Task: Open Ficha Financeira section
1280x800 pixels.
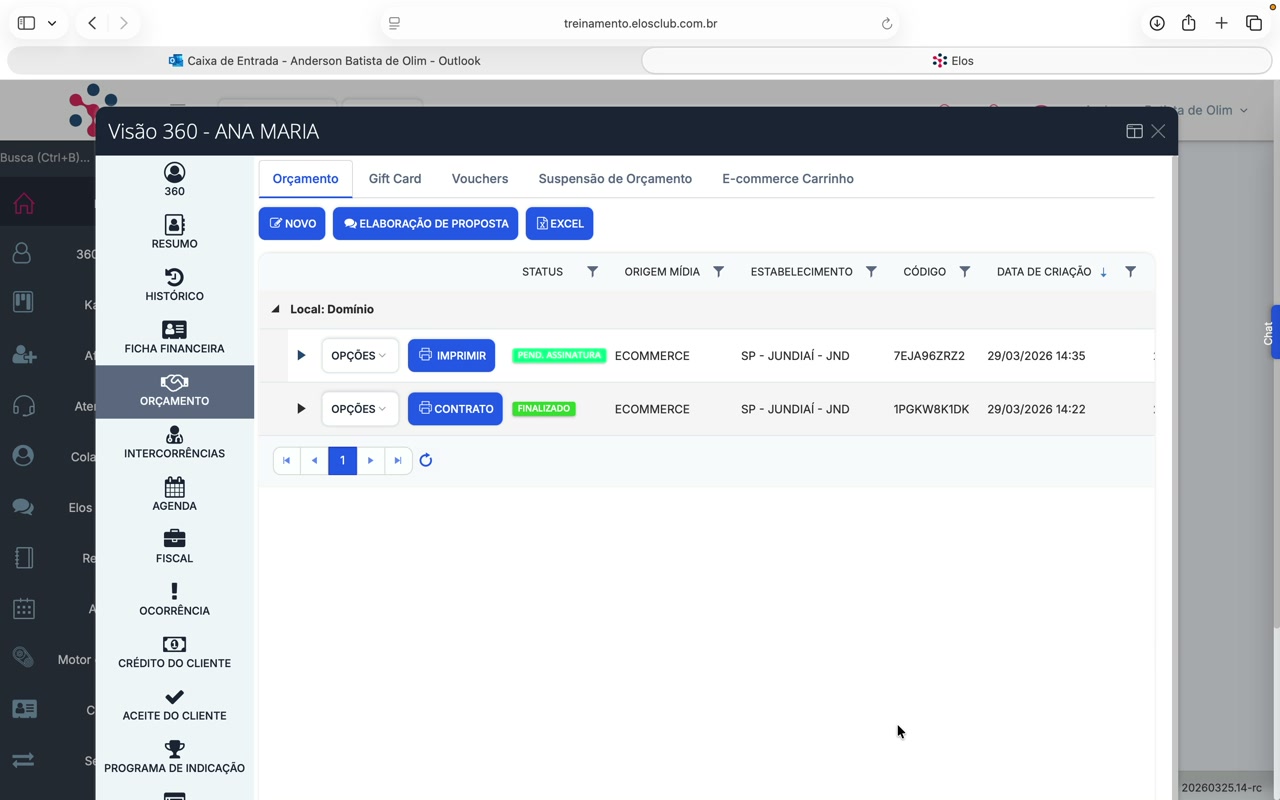Action: click(174, 337)
